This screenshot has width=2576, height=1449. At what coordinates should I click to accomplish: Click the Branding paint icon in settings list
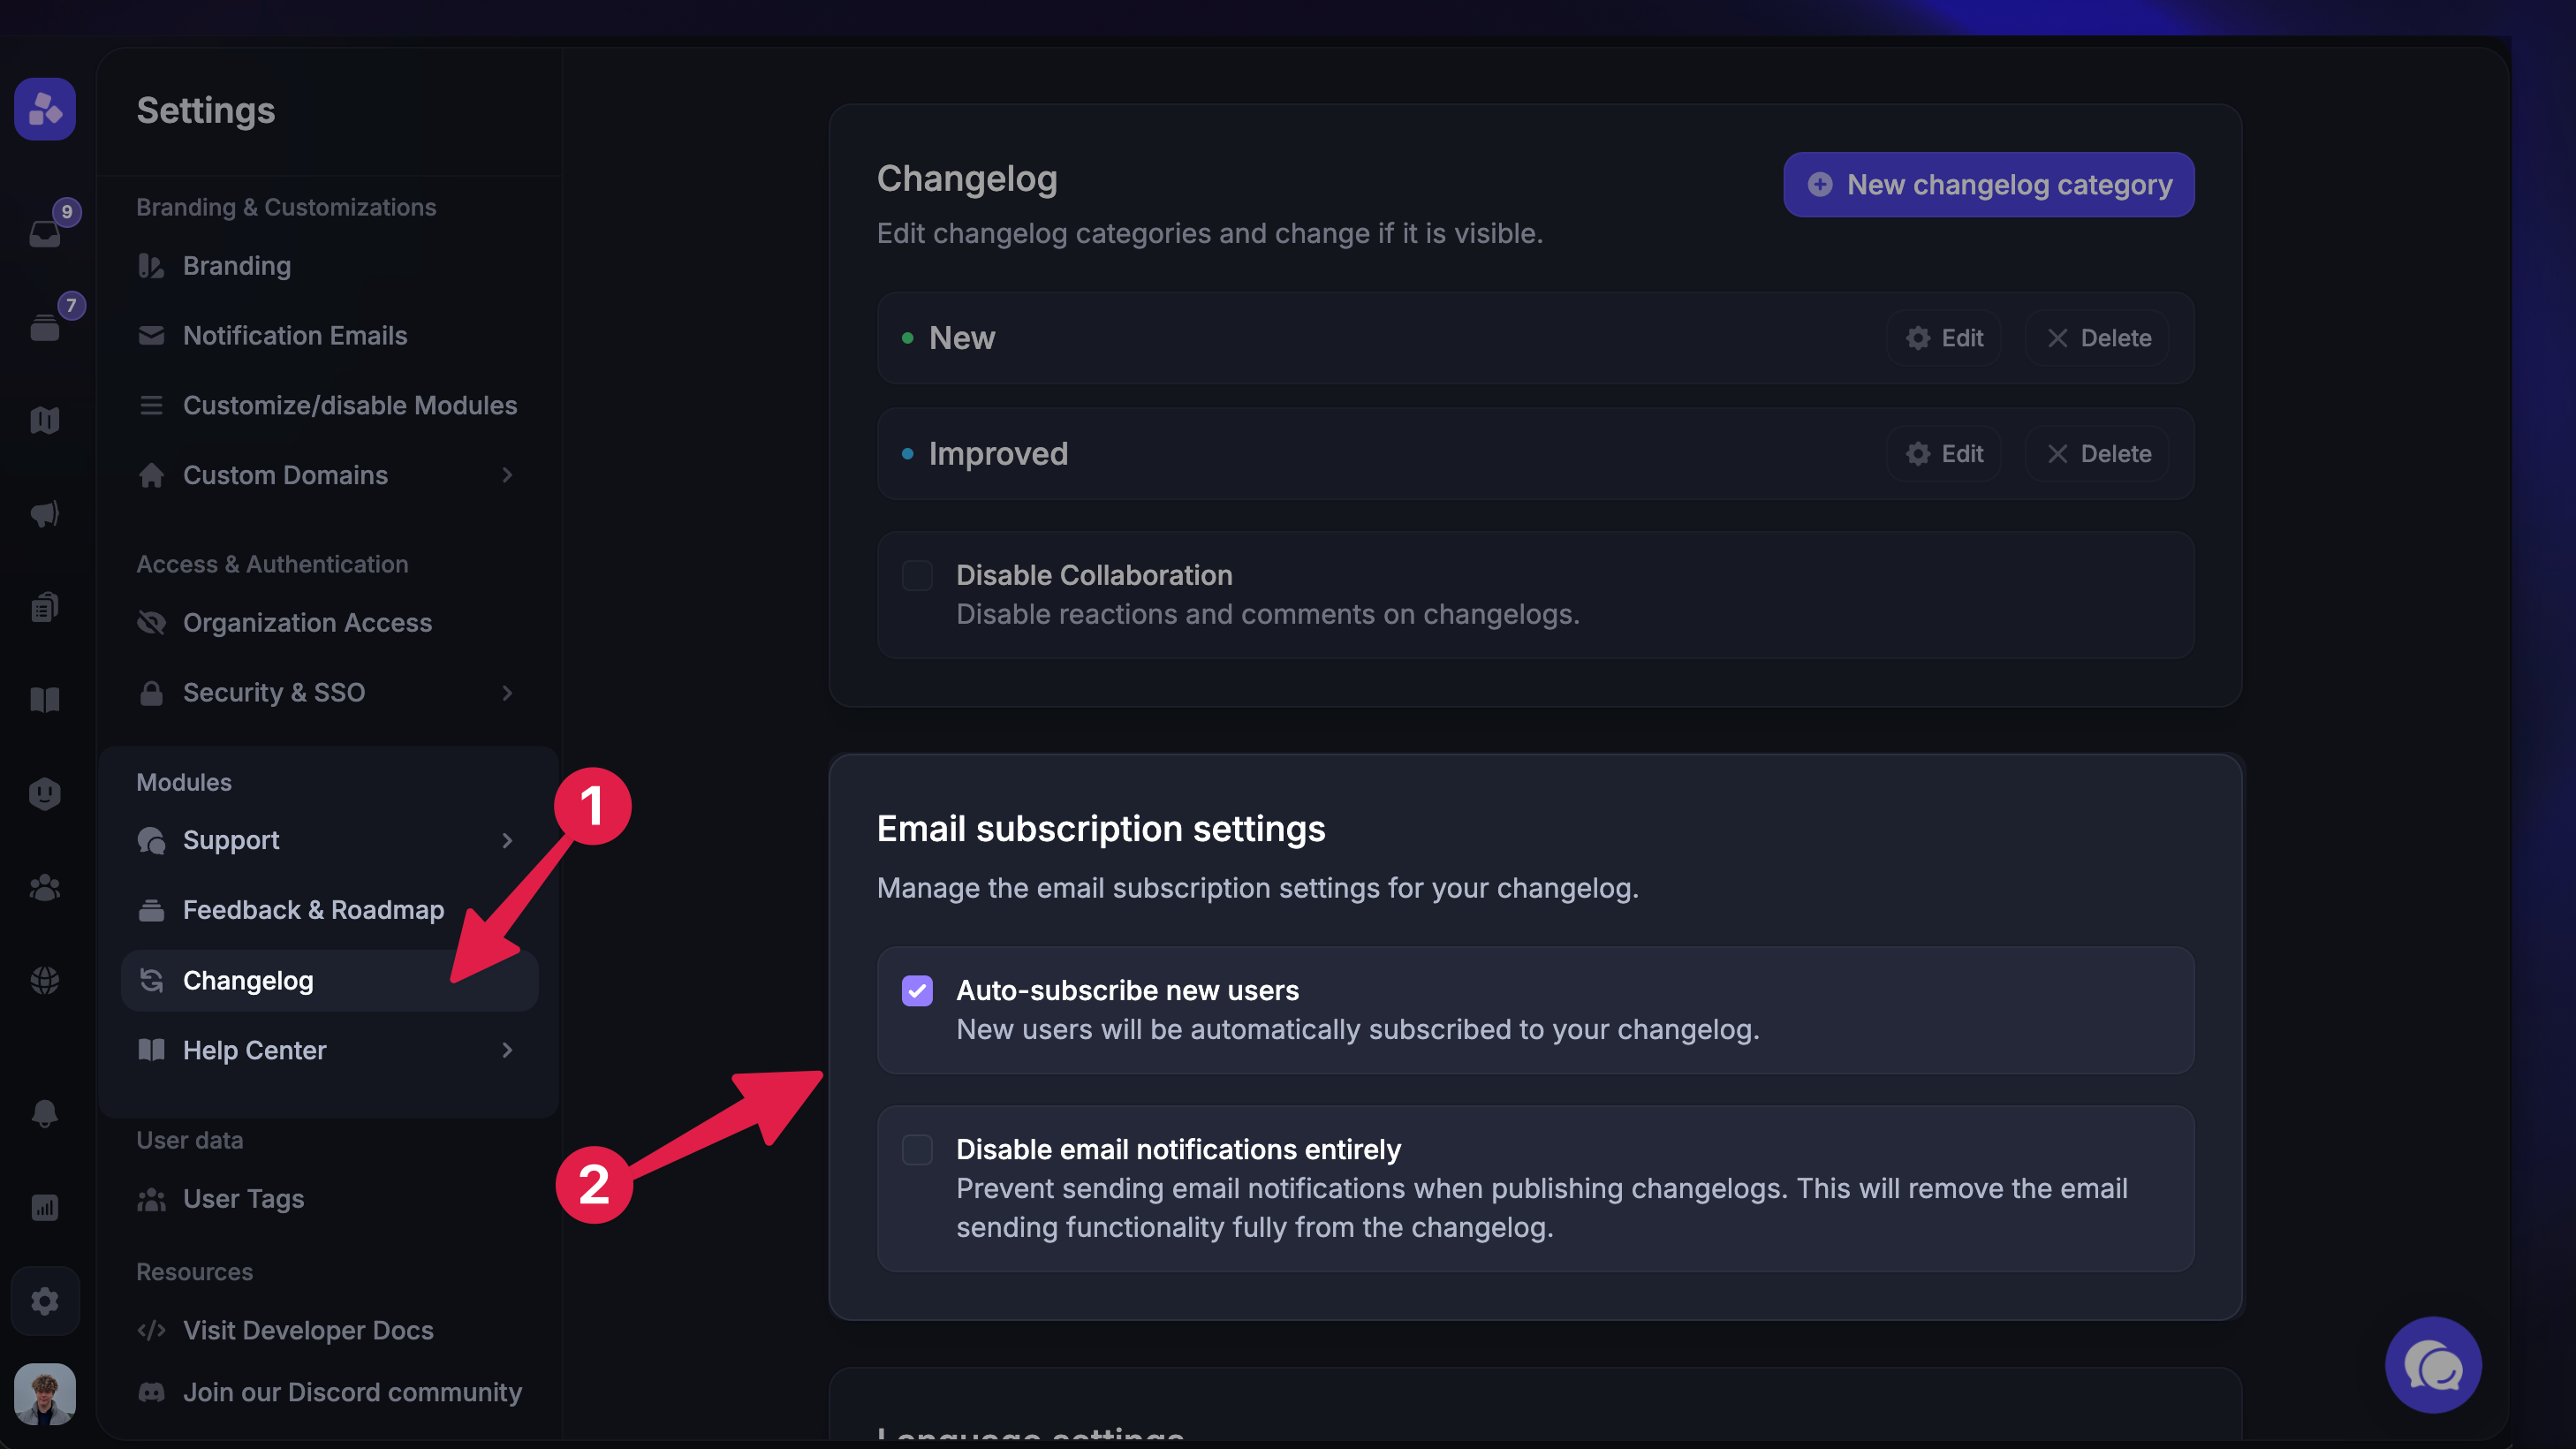(151, 266)
